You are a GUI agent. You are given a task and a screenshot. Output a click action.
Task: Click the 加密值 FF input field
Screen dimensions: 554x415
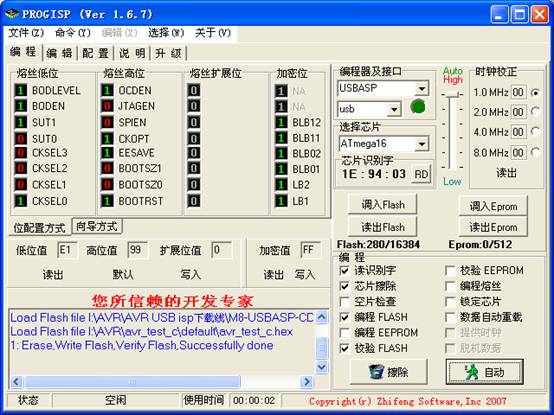[x=310, y=250]
